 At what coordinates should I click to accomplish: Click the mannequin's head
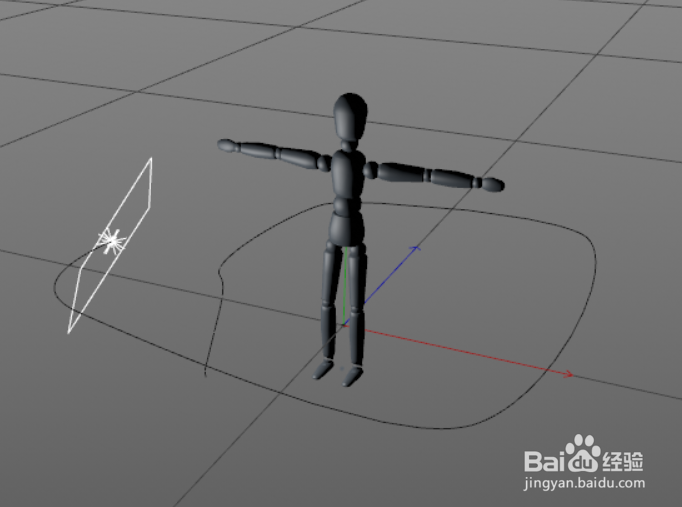coord(350,115)
